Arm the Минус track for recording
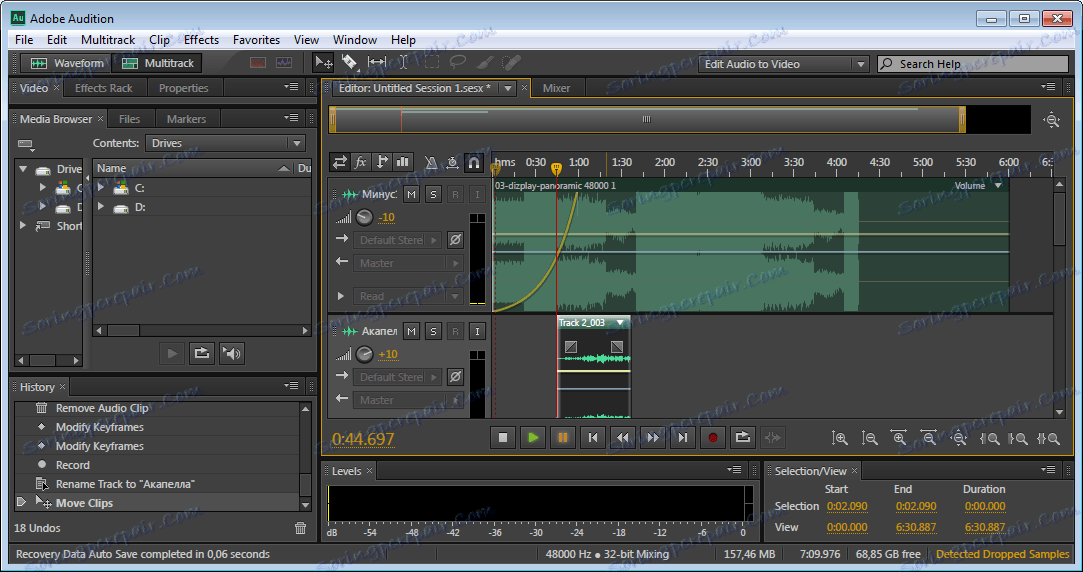 coord(455,194)
